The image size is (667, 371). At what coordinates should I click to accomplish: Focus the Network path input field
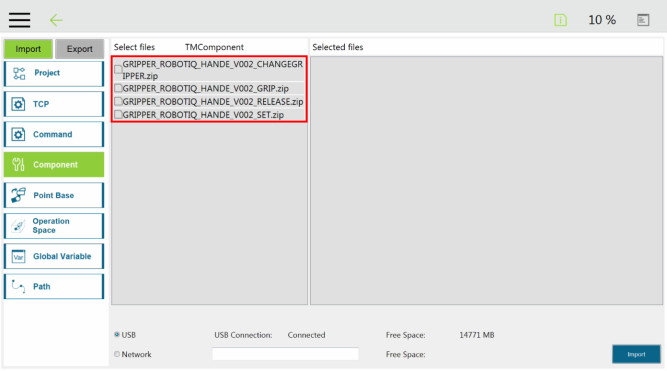point(285,354)
